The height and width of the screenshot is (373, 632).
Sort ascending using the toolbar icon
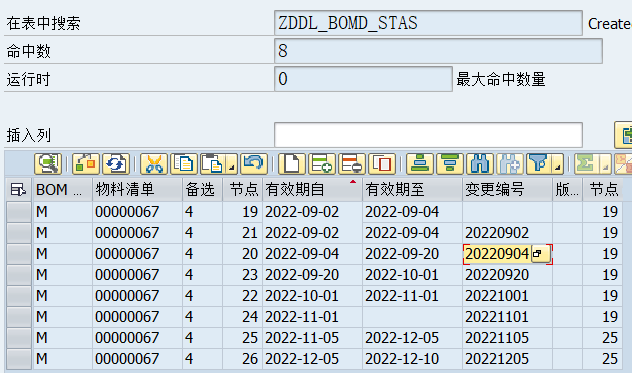pyautogui.click(x=420, y=164)
